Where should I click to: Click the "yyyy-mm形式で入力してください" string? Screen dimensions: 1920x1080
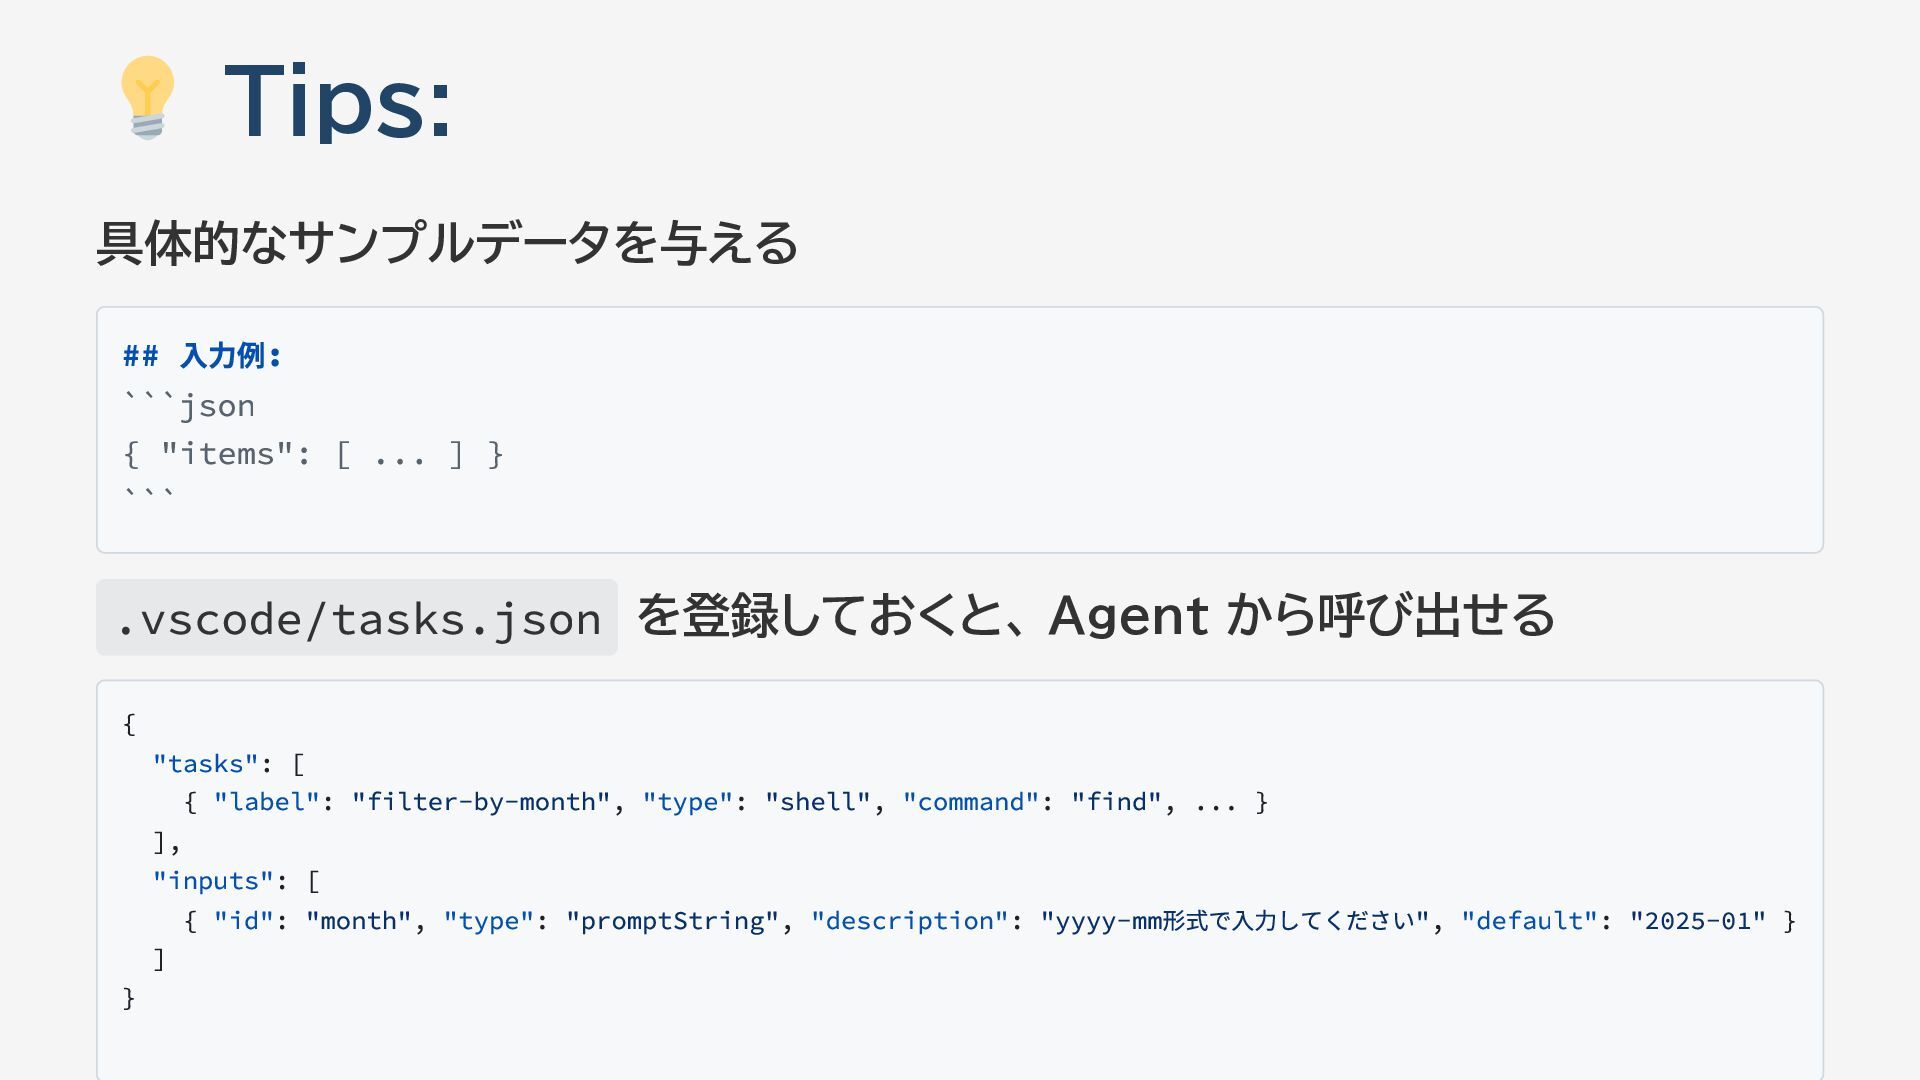click(x=1235, y=921)
